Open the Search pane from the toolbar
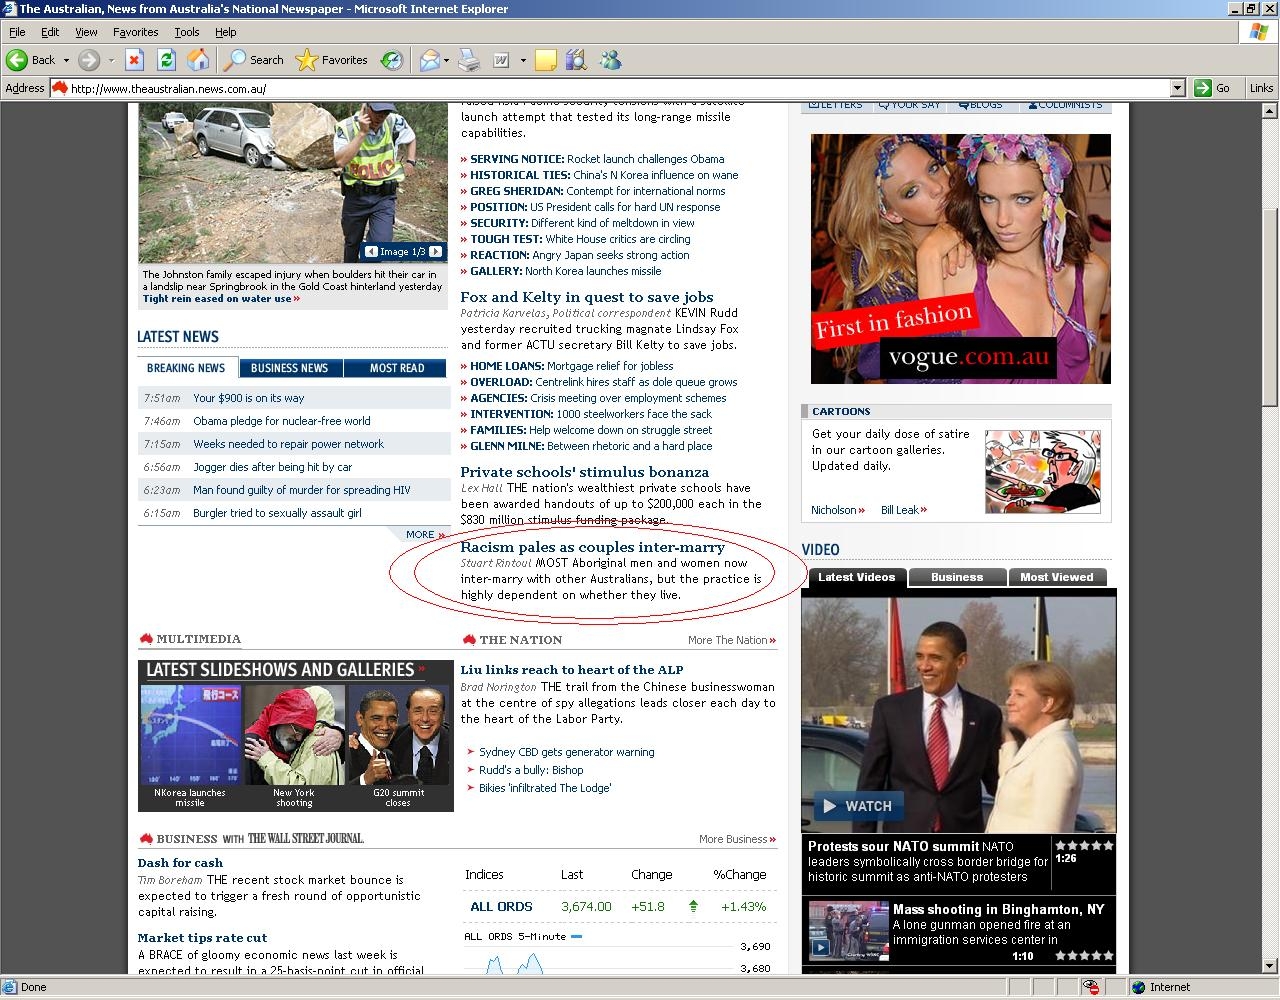Image resolution: width=1280 pixels, height=1000 pixels. pos(254,60)
